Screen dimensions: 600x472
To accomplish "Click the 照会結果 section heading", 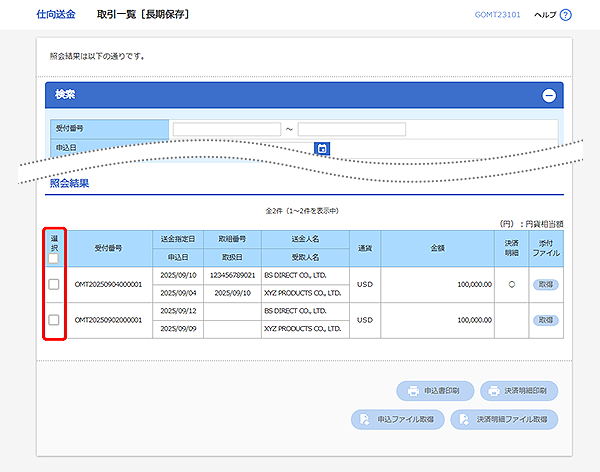I will pyautogui.click(x=69, y=183).
